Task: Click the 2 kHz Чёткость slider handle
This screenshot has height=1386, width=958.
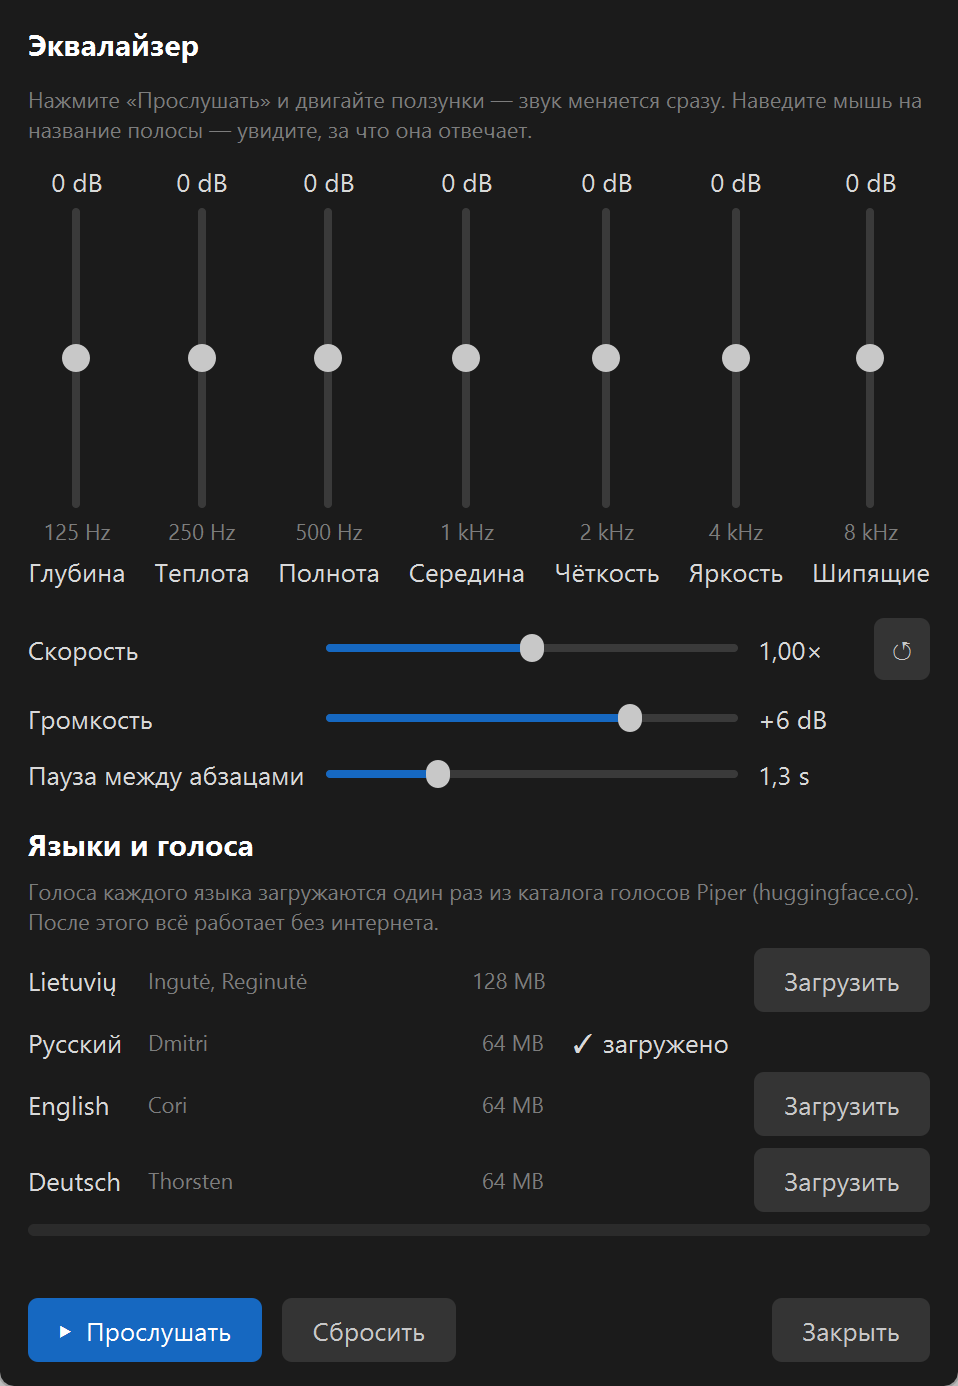Action: tap(606, 358)
